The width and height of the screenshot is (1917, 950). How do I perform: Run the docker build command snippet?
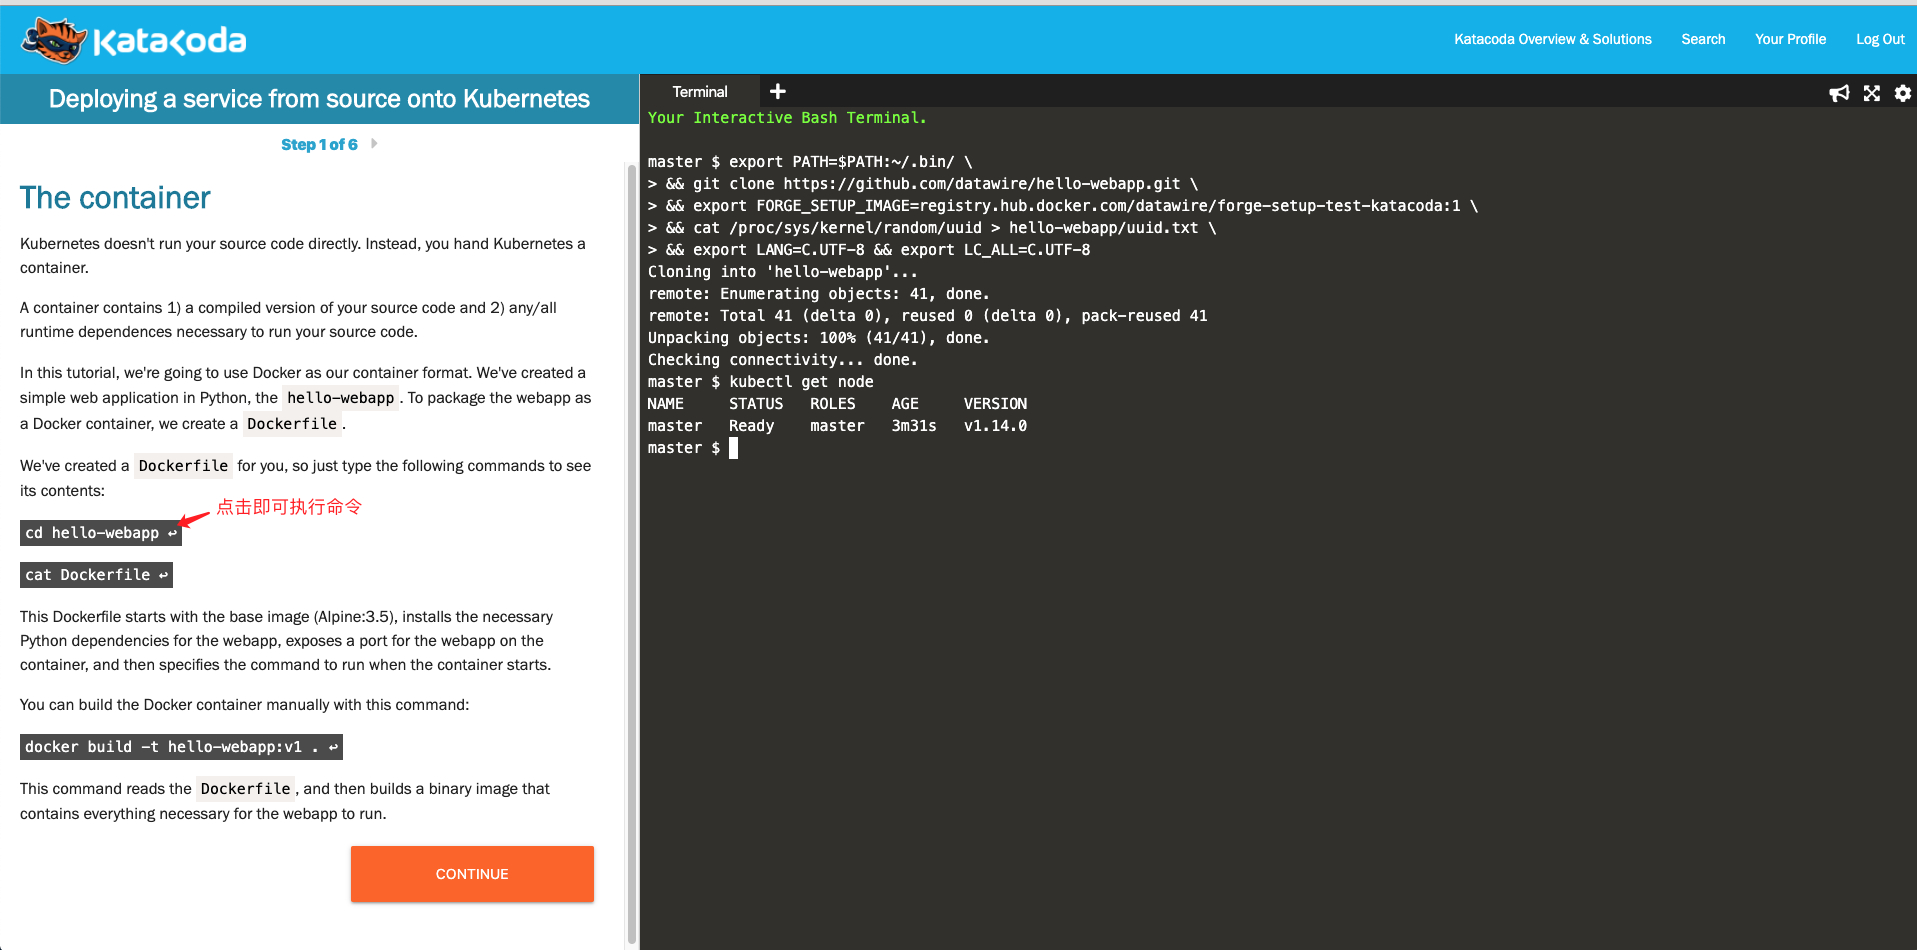181,747
